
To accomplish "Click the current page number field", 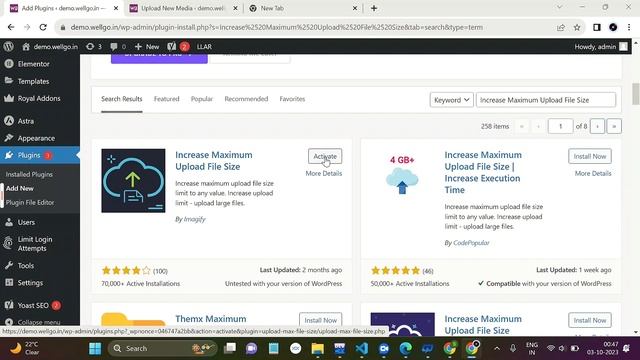I will click(x=560, y=126).
